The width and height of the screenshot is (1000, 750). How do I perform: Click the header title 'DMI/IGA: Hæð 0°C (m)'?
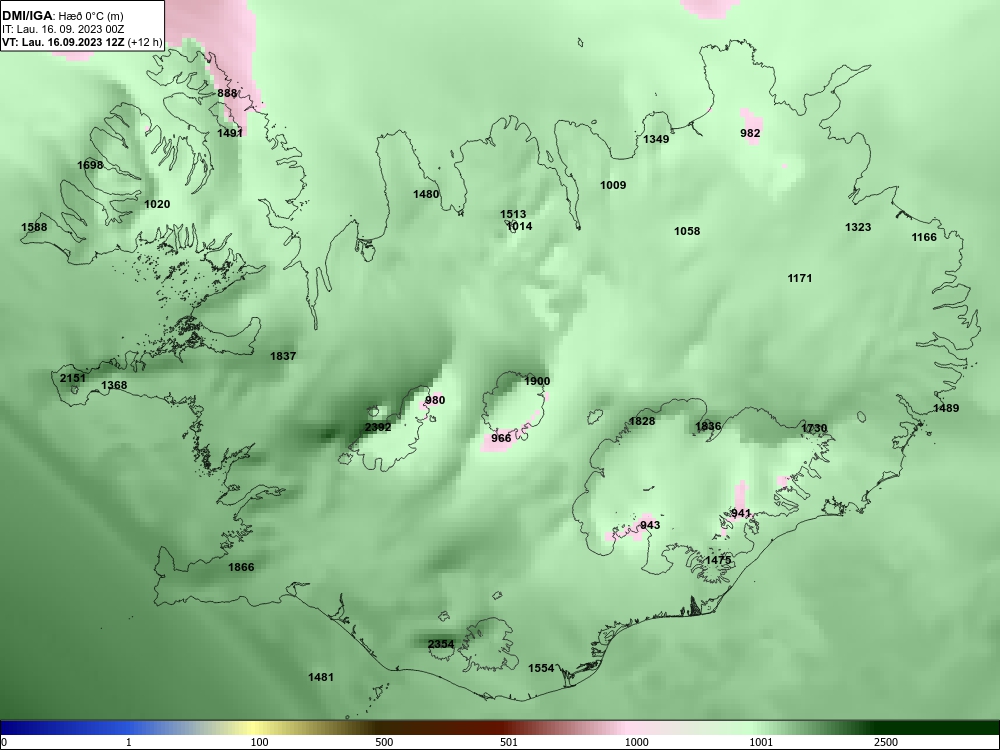62,15
